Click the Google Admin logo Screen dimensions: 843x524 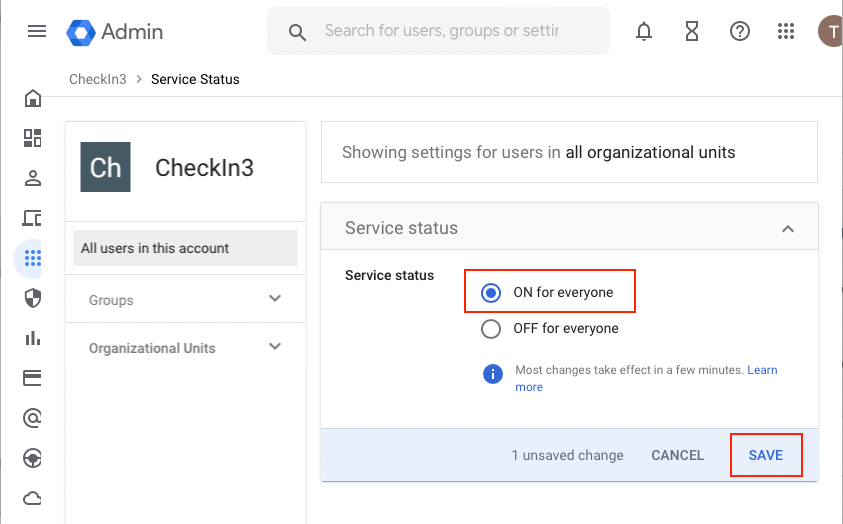[x=115, y=32]
